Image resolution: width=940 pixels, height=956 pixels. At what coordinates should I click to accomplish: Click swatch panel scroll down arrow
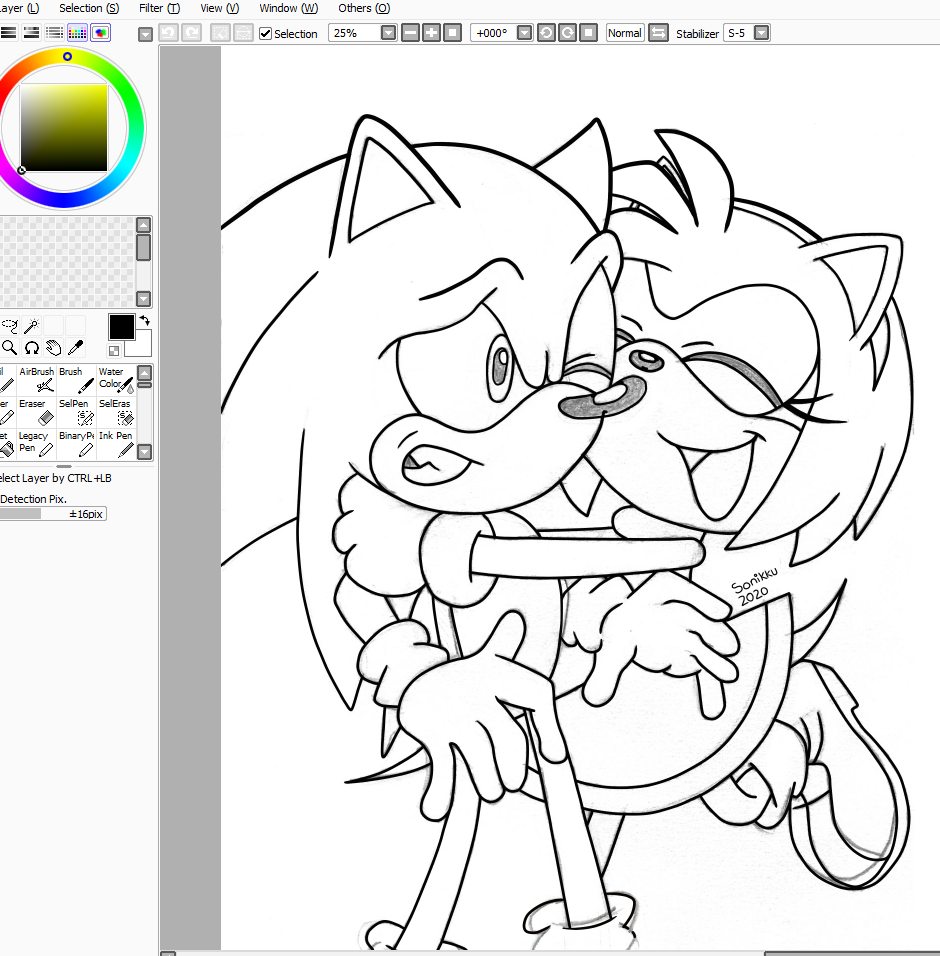tap(143, 299)
